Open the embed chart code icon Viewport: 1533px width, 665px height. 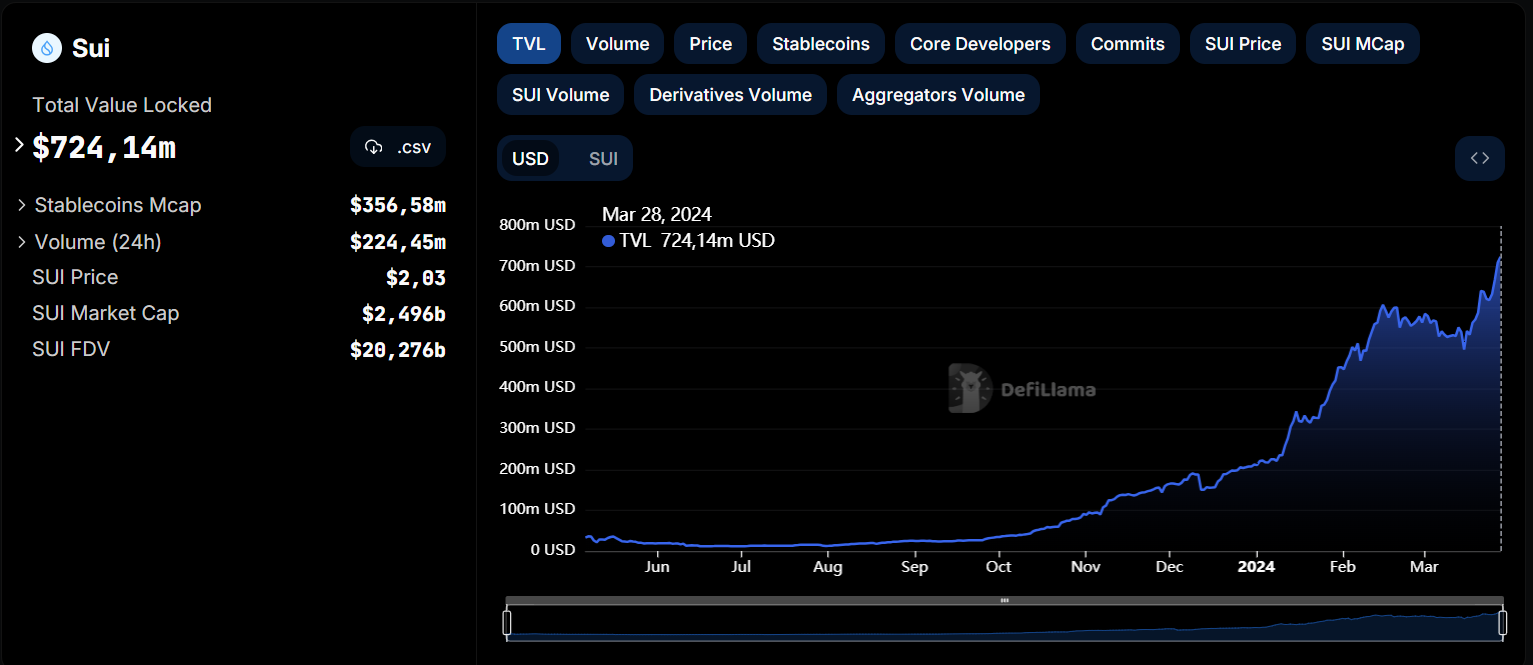pos(1480,158)
